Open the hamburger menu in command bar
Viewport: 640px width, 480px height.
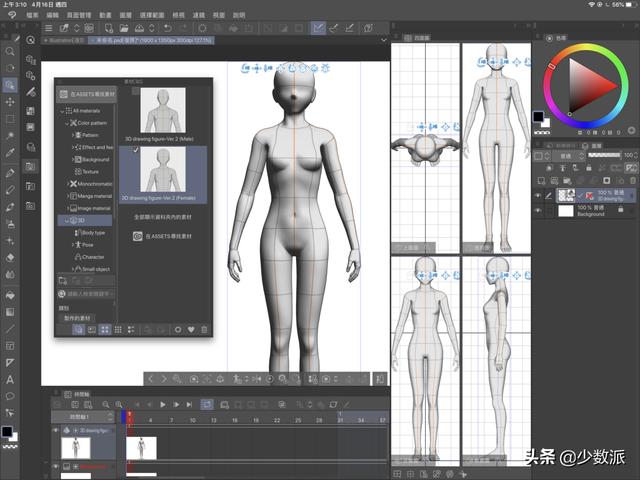tap(49, 28)
